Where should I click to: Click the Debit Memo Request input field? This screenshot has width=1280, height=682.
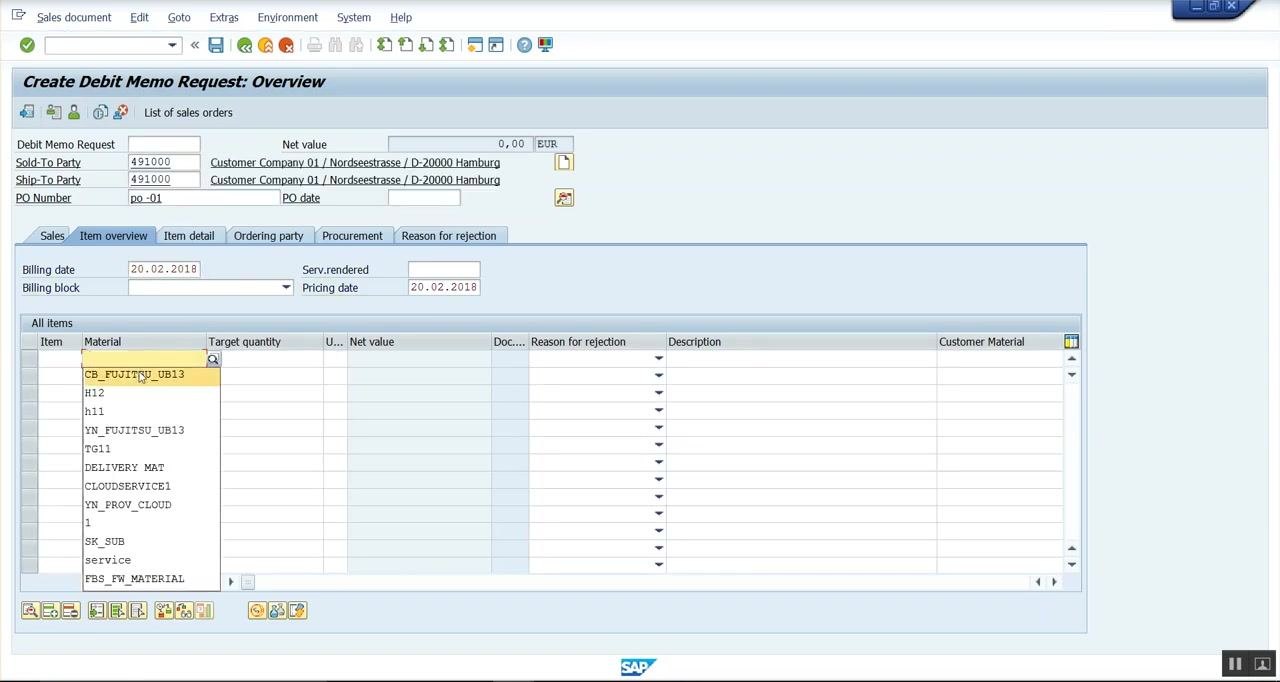[x=164, y=144]
